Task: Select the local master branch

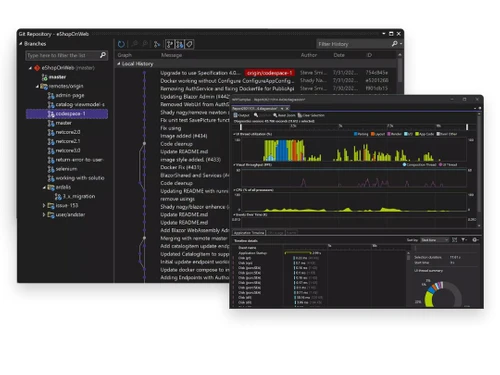Action: [x=57, y=77]
